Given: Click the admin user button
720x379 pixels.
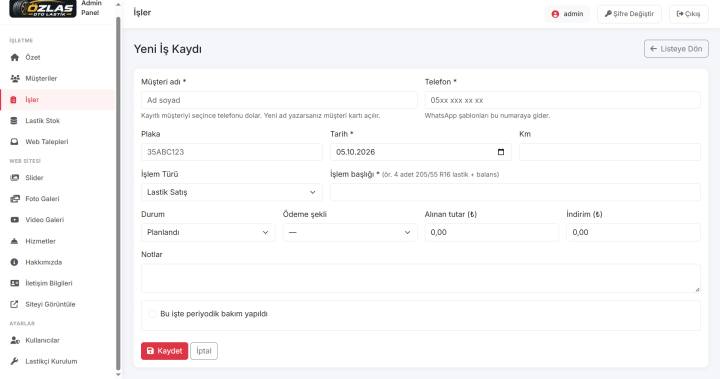Looking at the screenshot, I should [x=568, y=14].
